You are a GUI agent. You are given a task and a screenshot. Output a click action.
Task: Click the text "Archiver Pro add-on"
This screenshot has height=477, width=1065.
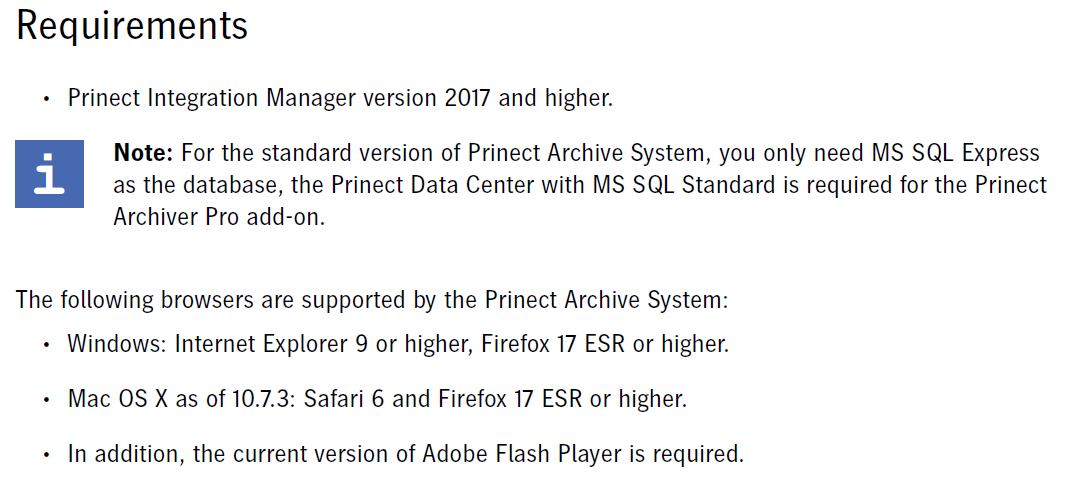[x=219, y=217]
